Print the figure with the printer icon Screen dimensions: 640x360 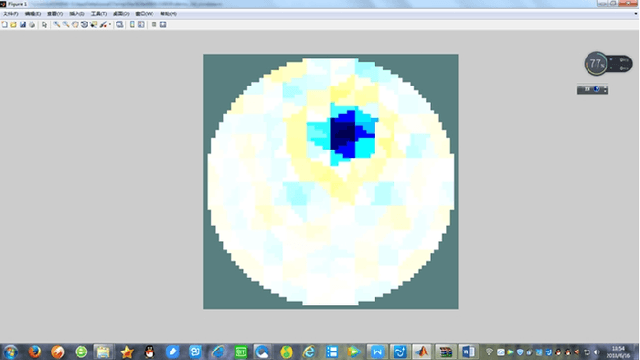point(32,25)
